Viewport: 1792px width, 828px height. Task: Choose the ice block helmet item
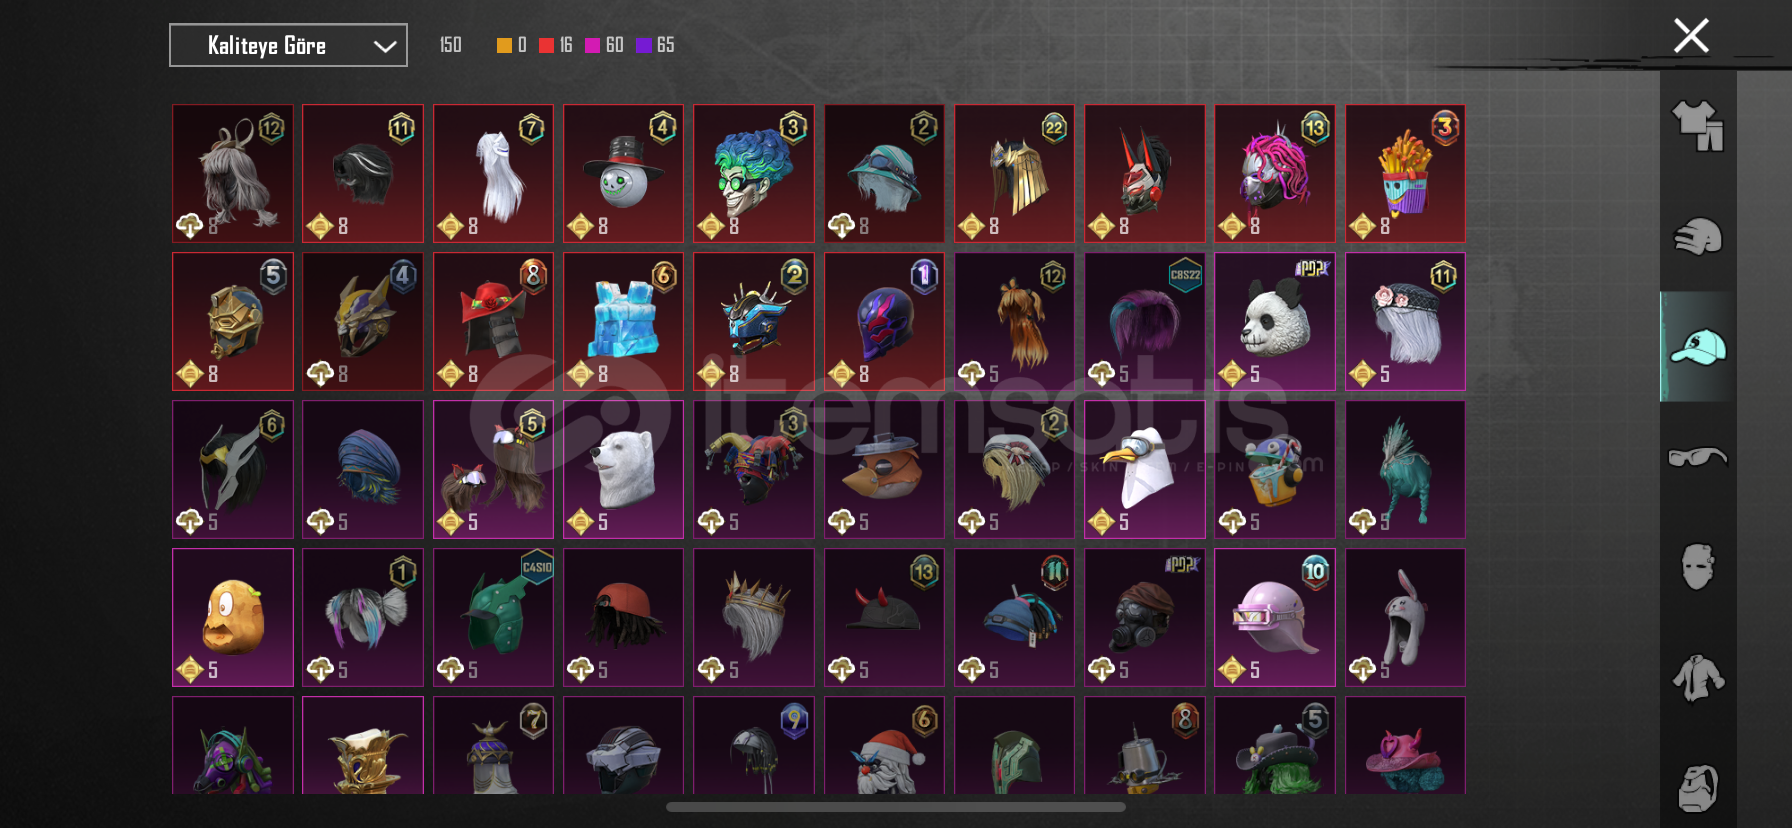pos(623,322)
